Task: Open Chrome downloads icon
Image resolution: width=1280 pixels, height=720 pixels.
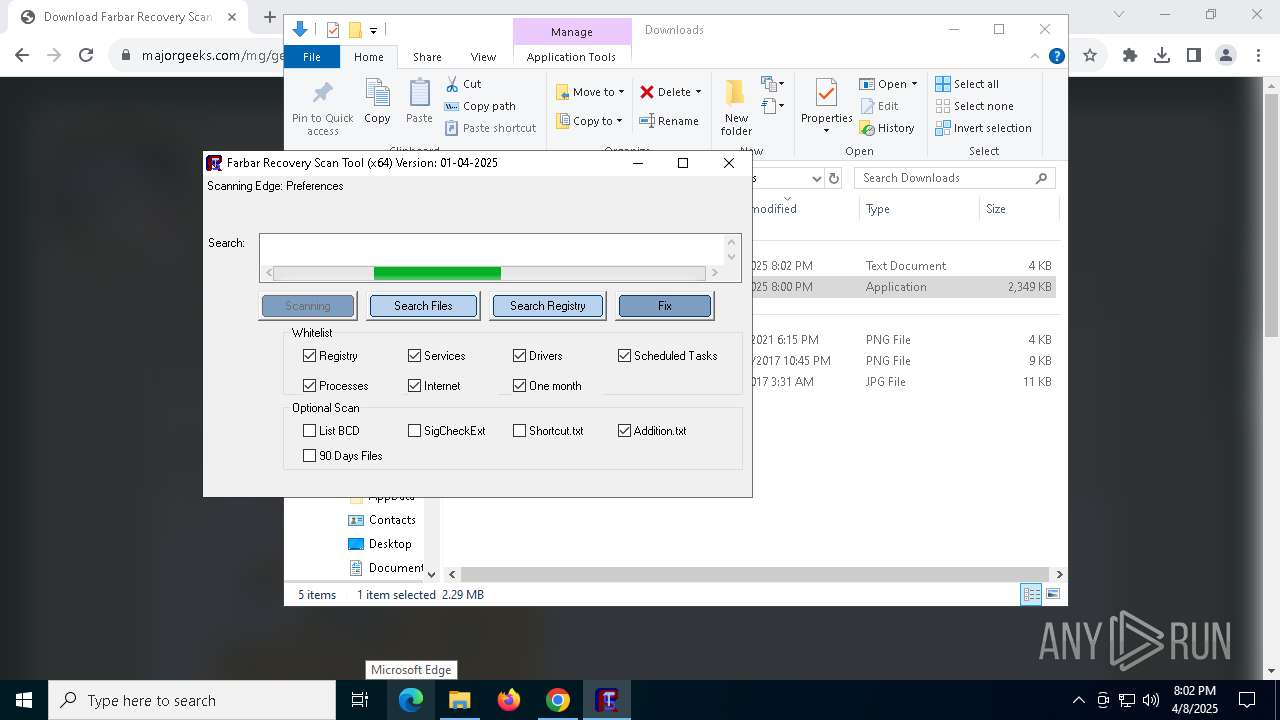Action: (x=1162, y=55)
